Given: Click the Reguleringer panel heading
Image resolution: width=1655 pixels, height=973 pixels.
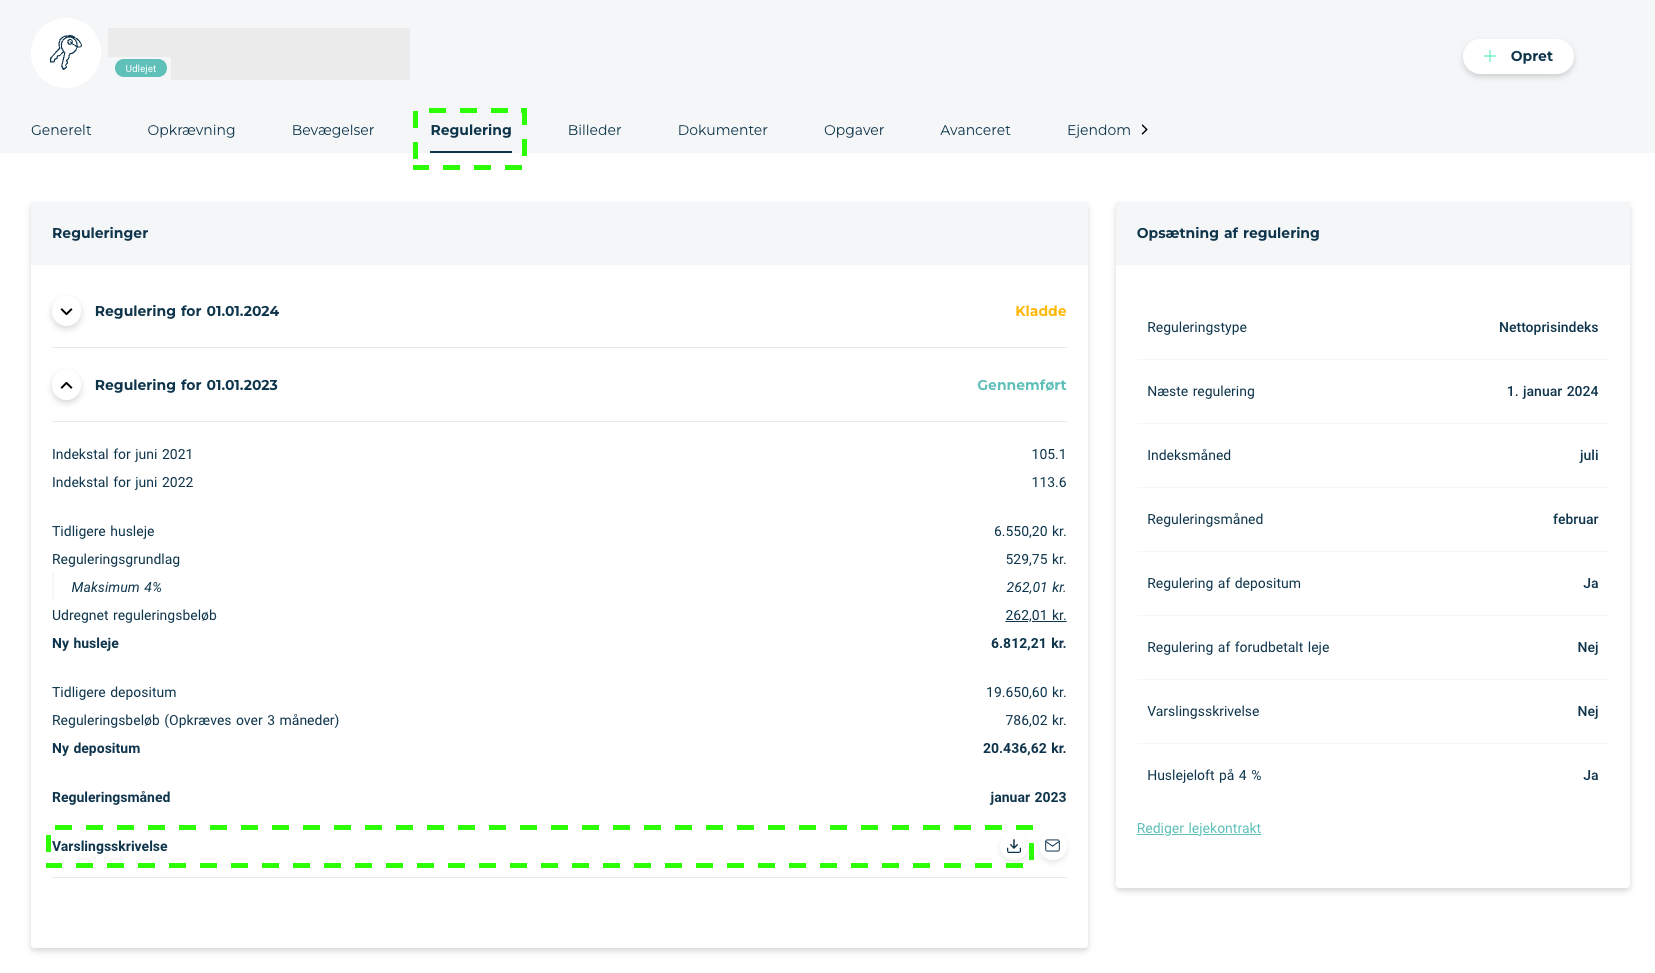Looking at the screenshot, I should 100,233.
